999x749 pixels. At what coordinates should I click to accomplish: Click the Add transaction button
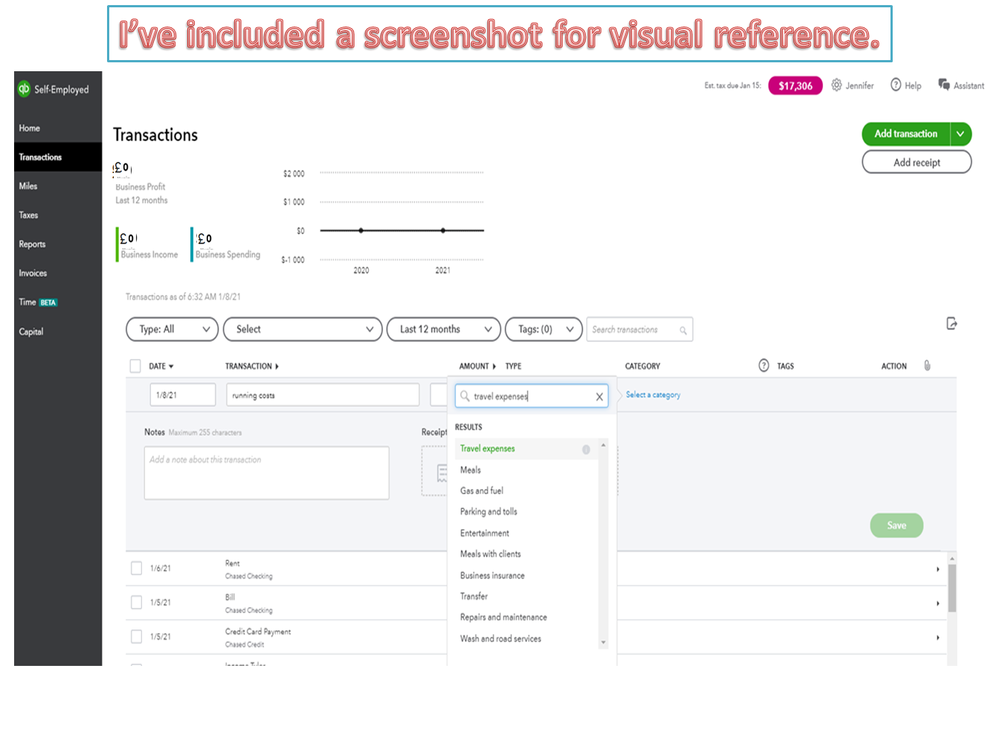click(x=906, y=134)
